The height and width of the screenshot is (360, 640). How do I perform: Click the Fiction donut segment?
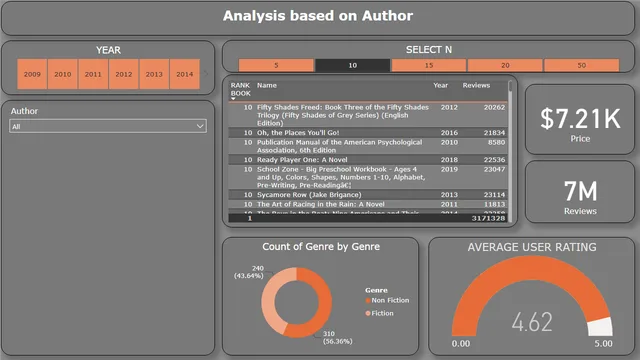click(x=269, y=300)
